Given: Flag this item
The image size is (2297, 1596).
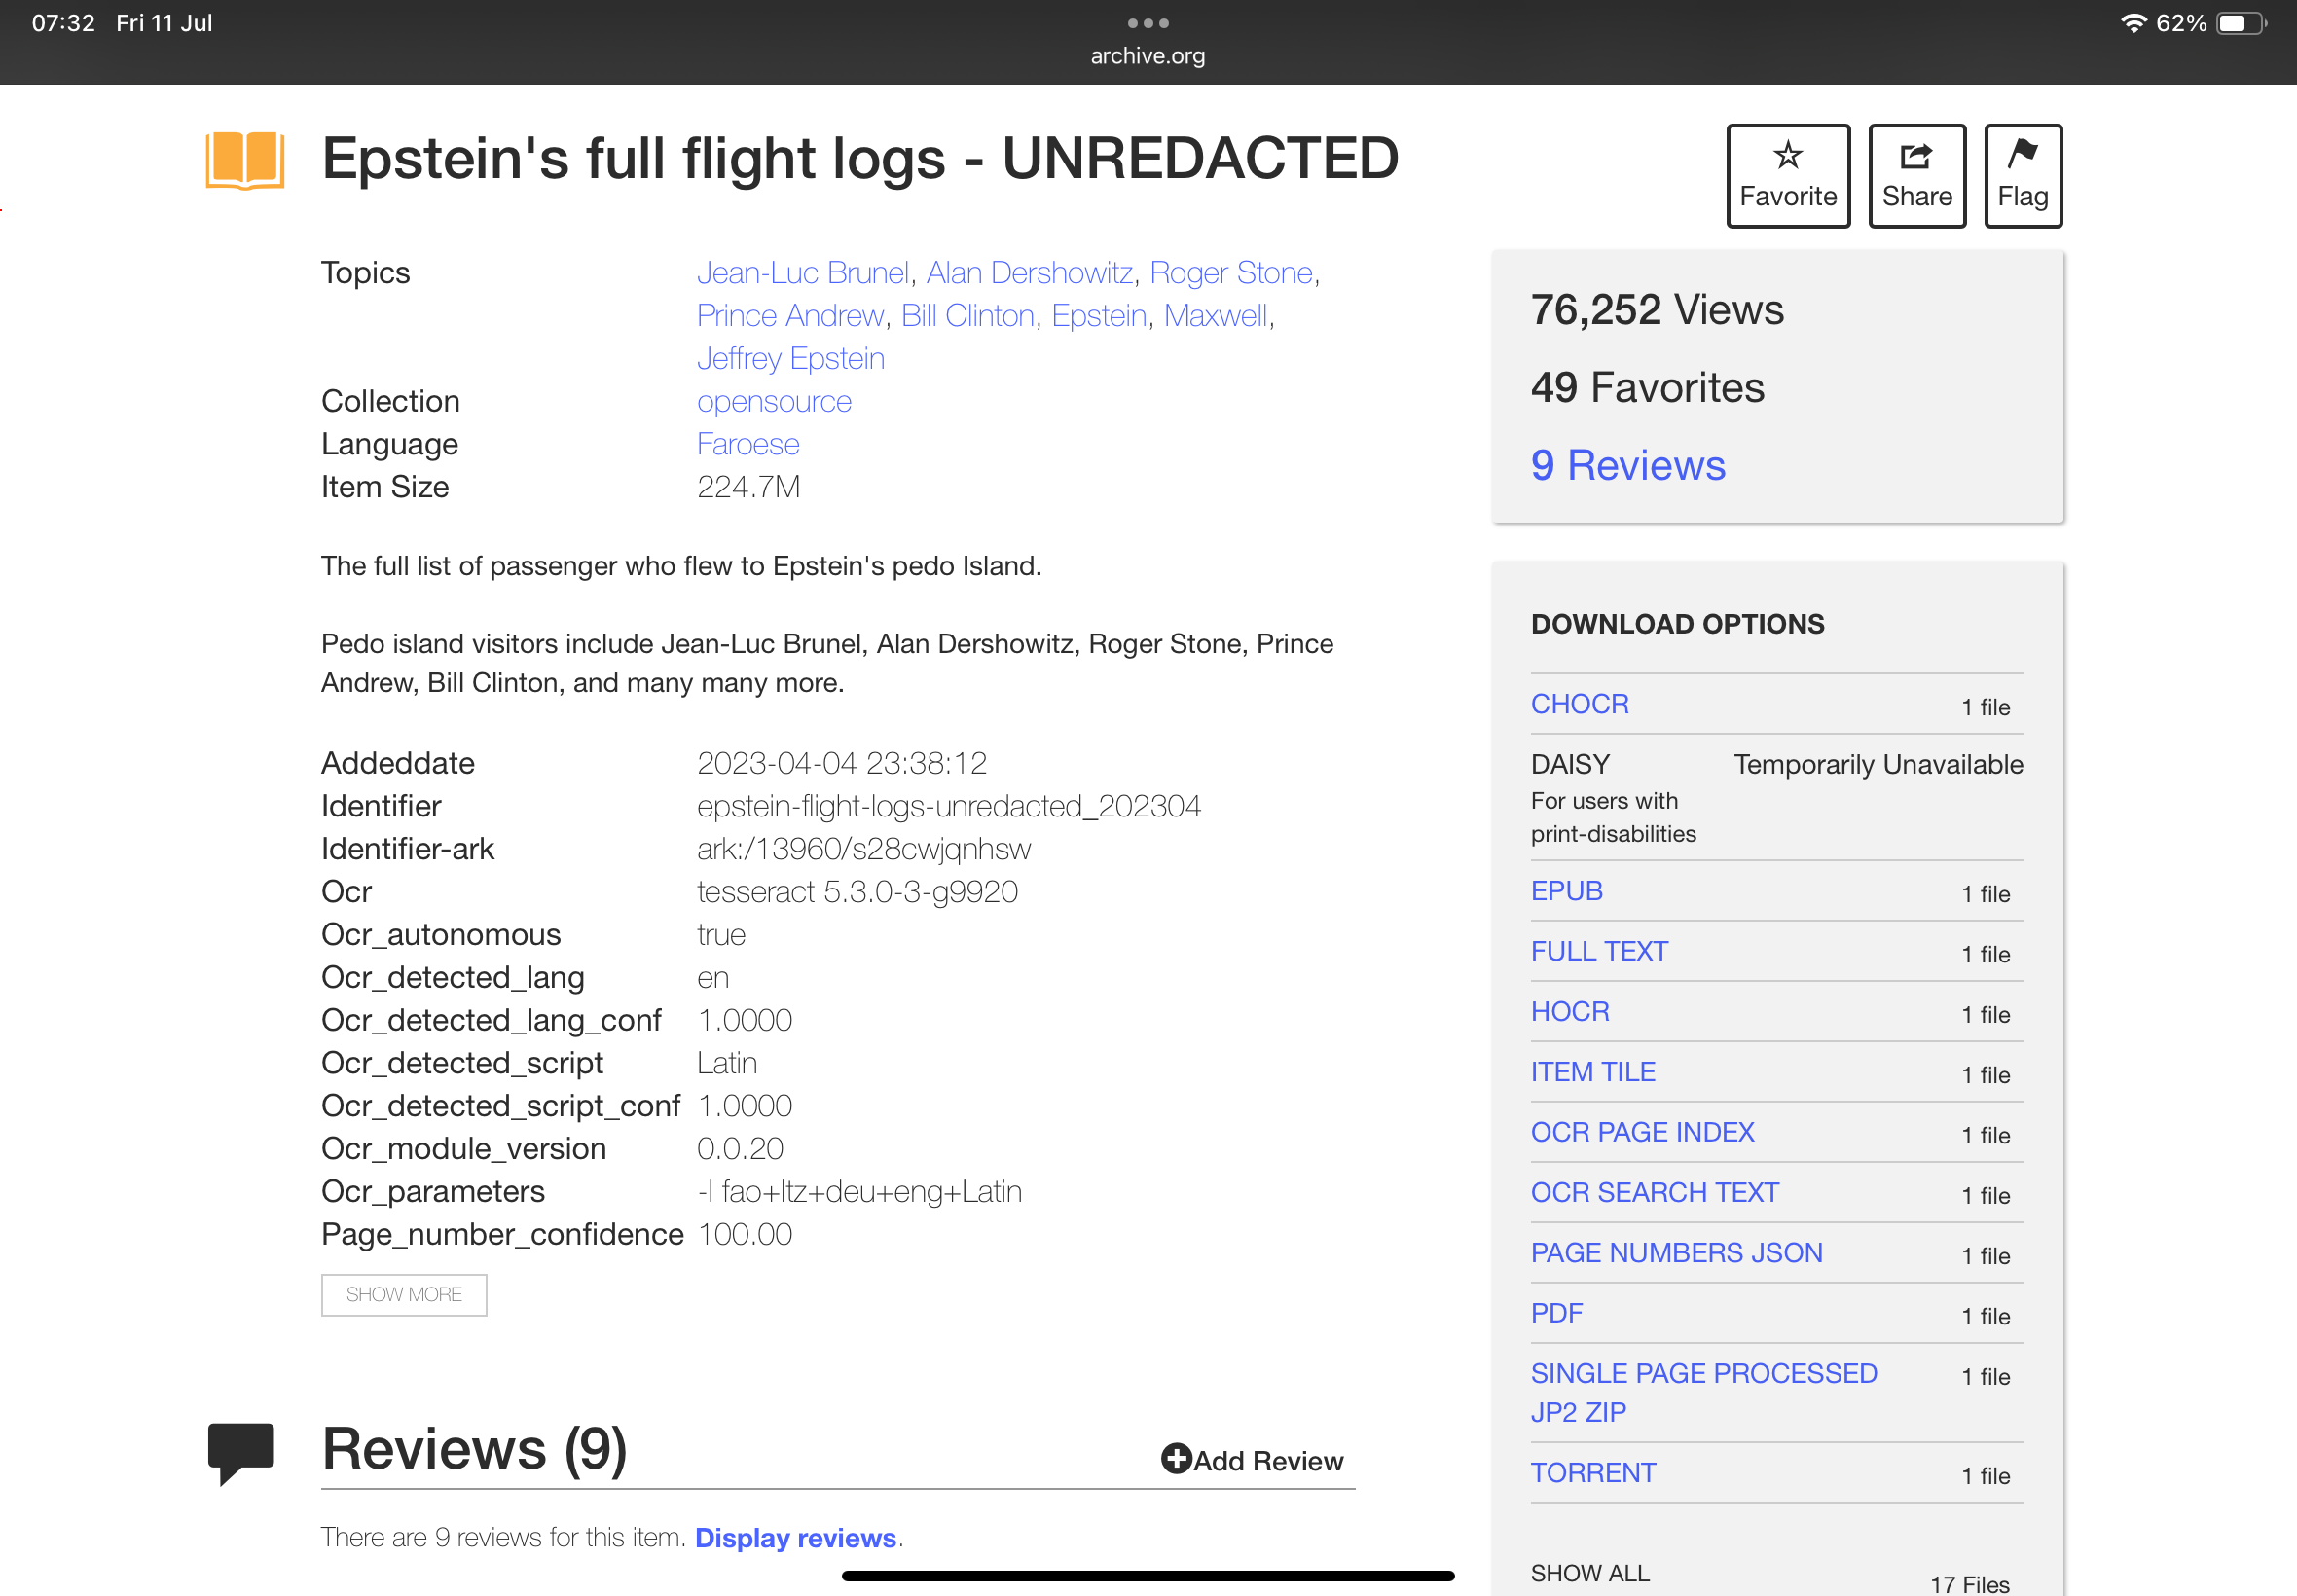Looking at the screenshot, I should pyautogui.click(x=2023, y=176).
